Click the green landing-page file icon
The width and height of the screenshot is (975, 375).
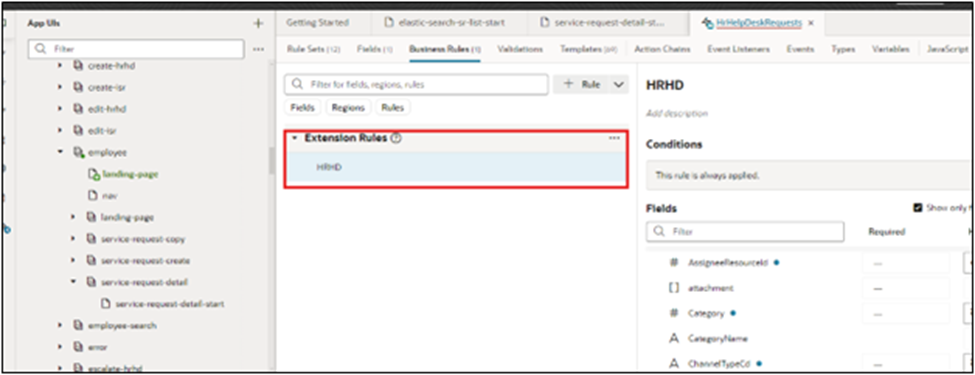[x=93, y=174]
